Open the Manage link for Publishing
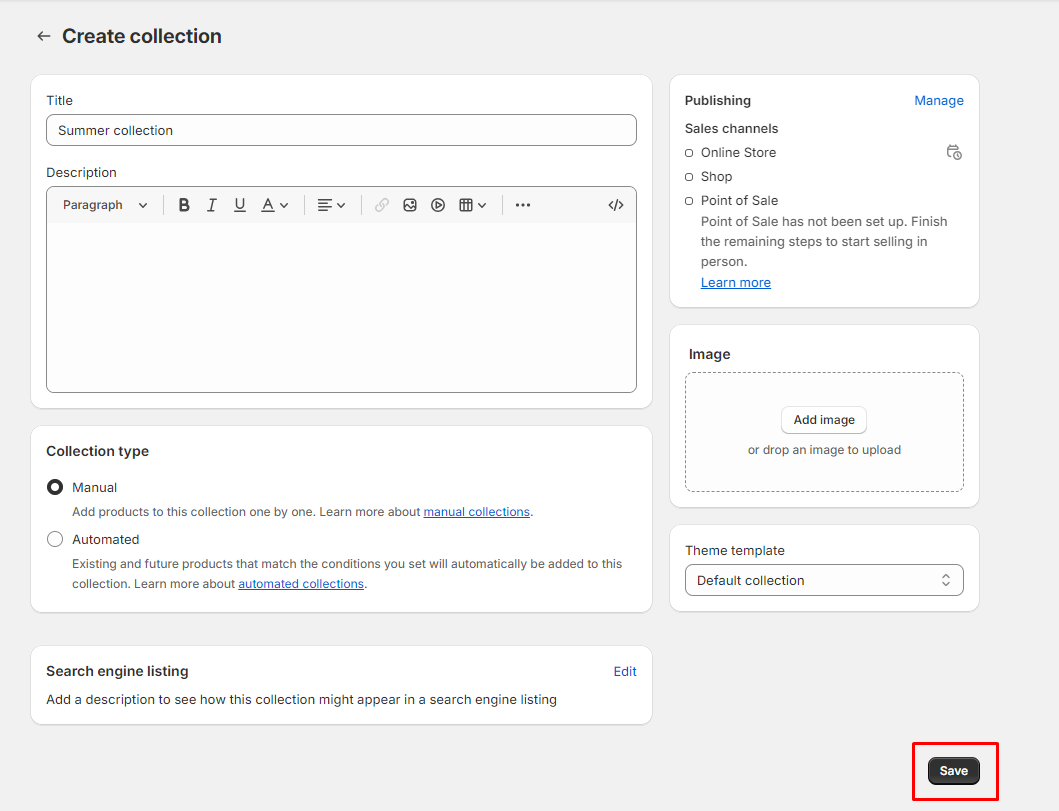 (x=938, y=100)
